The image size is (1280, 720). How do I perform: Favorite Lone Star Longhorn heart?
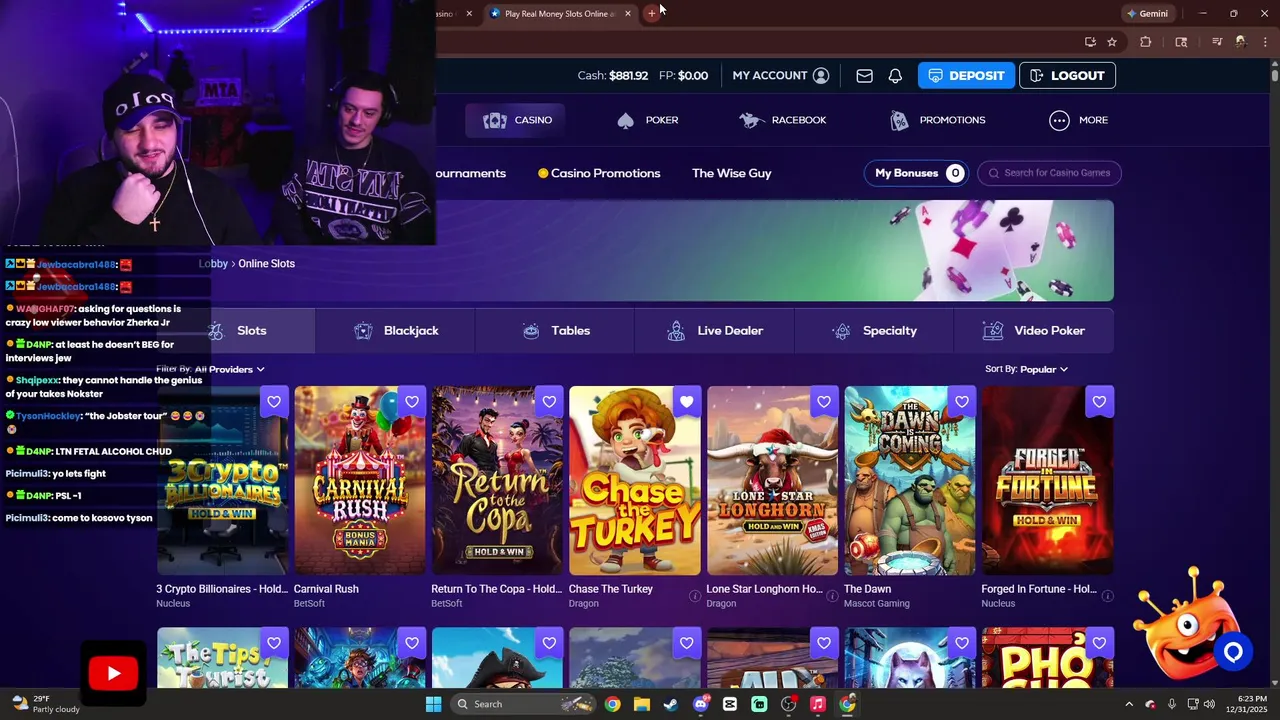[x=824, y=402]
